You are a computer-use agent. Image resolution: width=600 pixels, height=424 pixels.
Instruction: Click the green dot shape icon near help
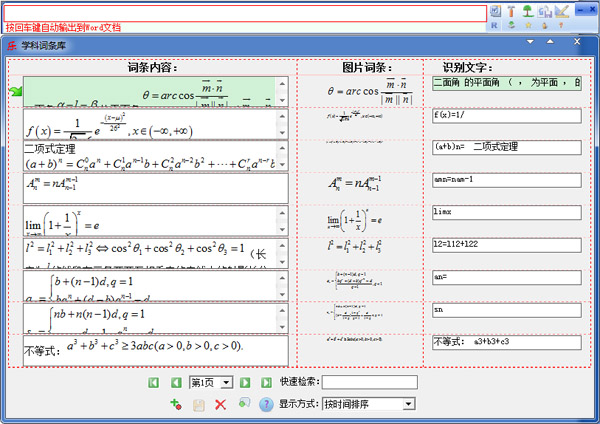(244, 402)
